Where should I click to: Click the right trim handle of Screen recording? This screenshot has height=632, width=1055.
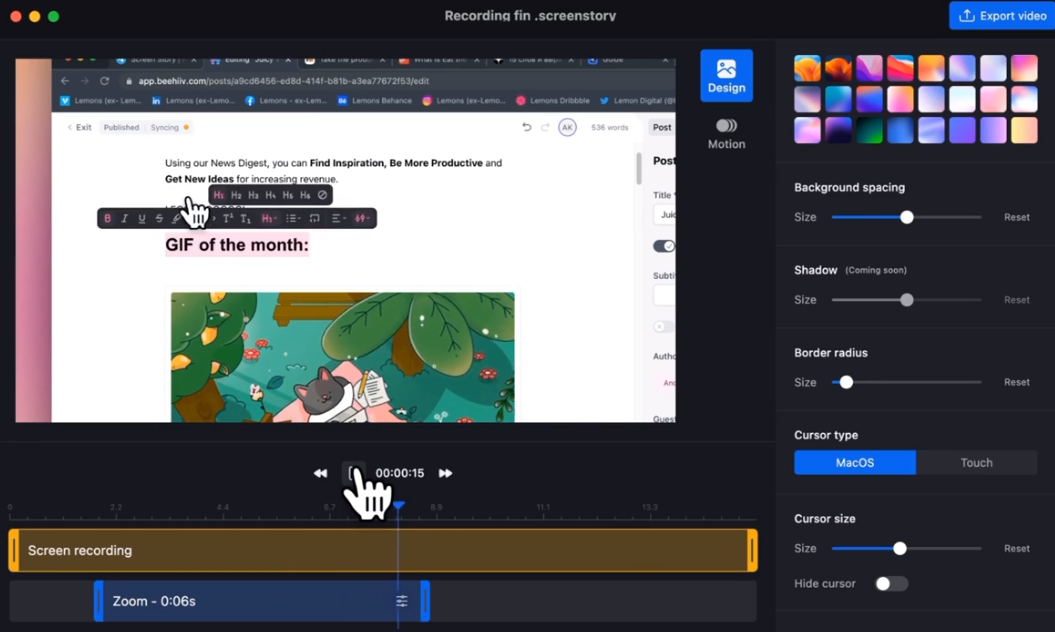point(751,551)
